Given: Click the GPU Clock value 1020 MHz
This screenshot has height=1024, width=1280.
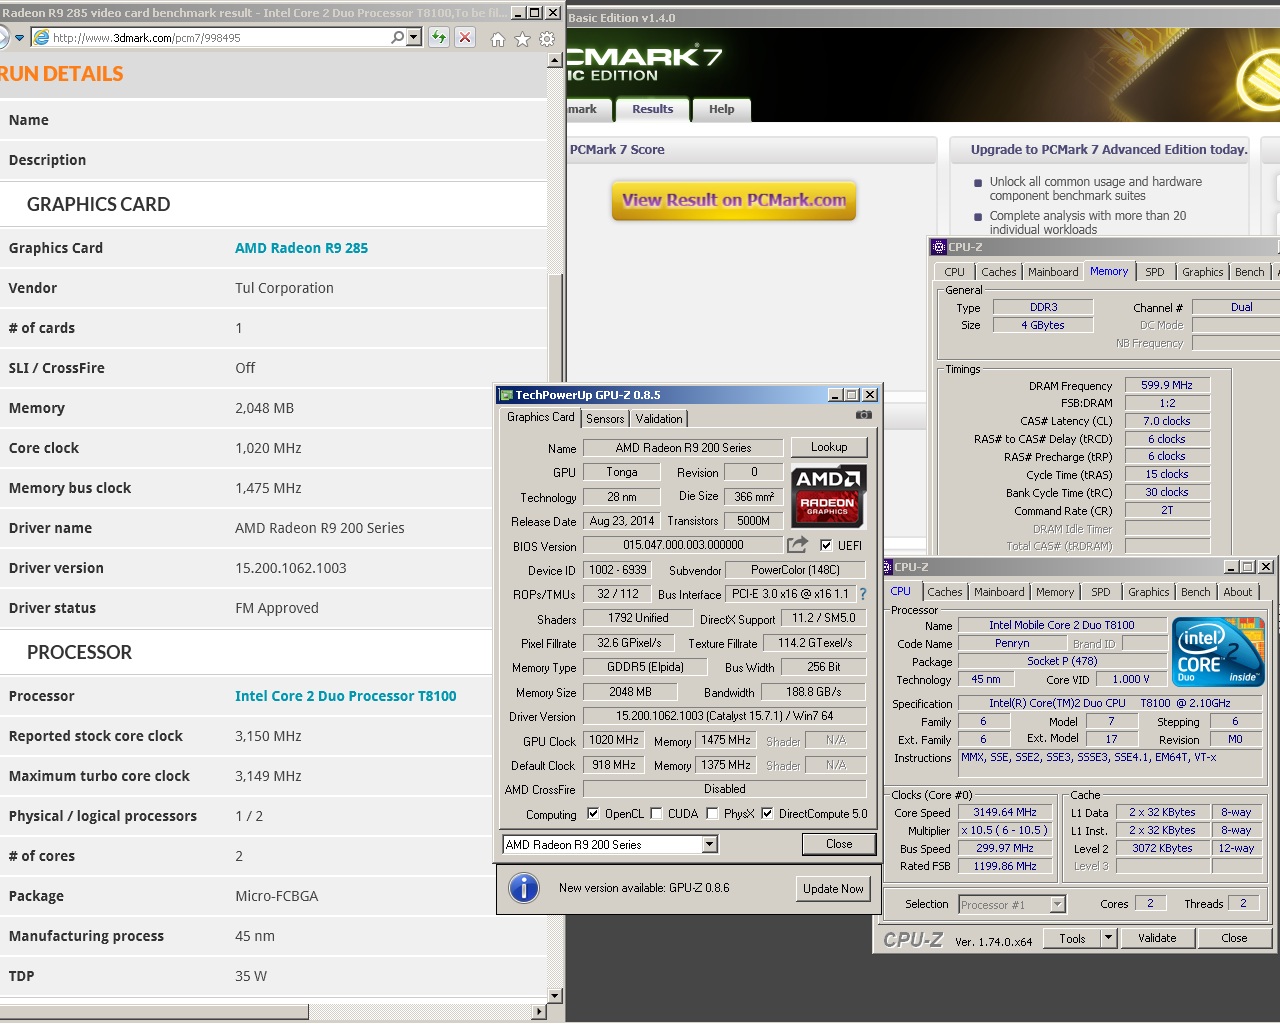Looking at the screenshot, I should tap(614, 740).
